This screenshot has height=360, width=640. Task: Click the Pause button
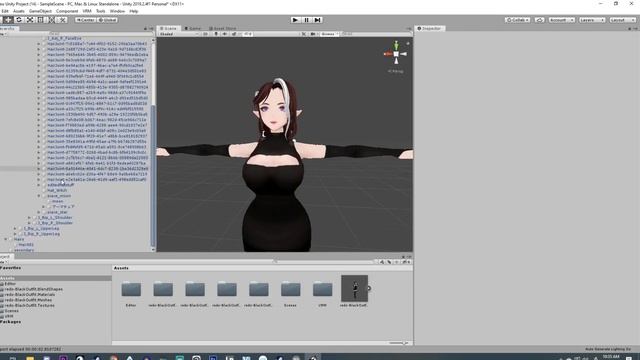[307, 20]
